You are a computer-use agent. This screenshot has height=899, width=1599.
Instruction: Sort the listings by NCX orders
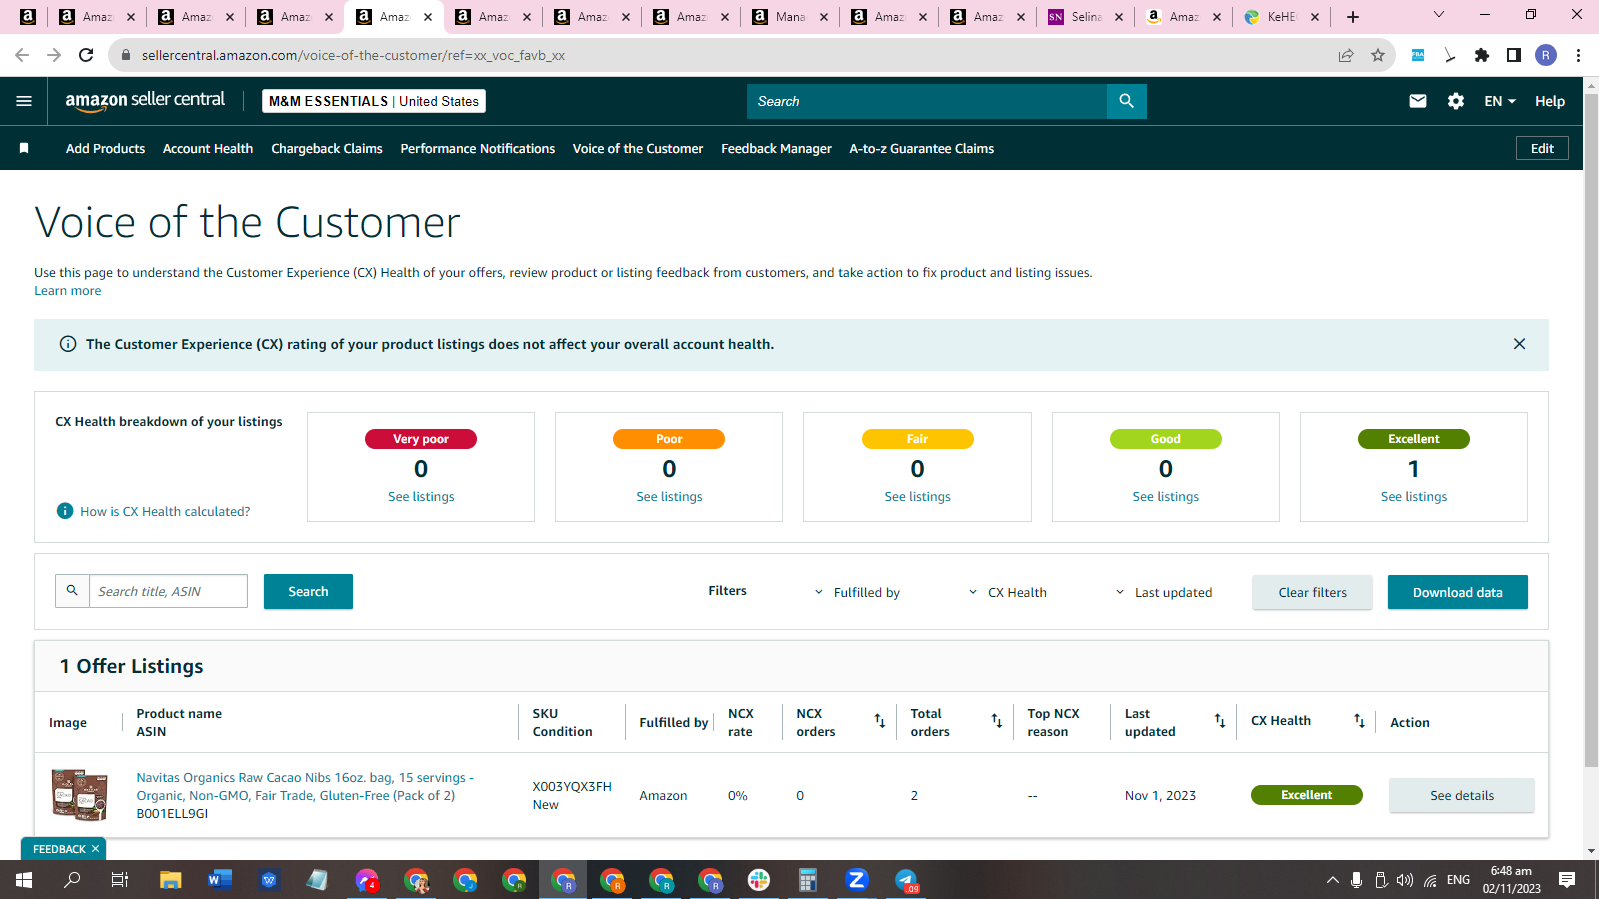click(x=880, y=721)
